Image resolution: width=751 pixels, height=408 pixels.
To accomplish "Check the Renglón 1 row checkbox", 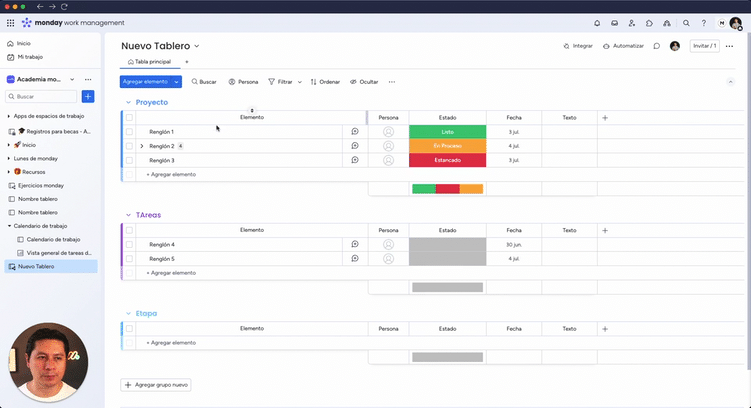I will point(129,132).
